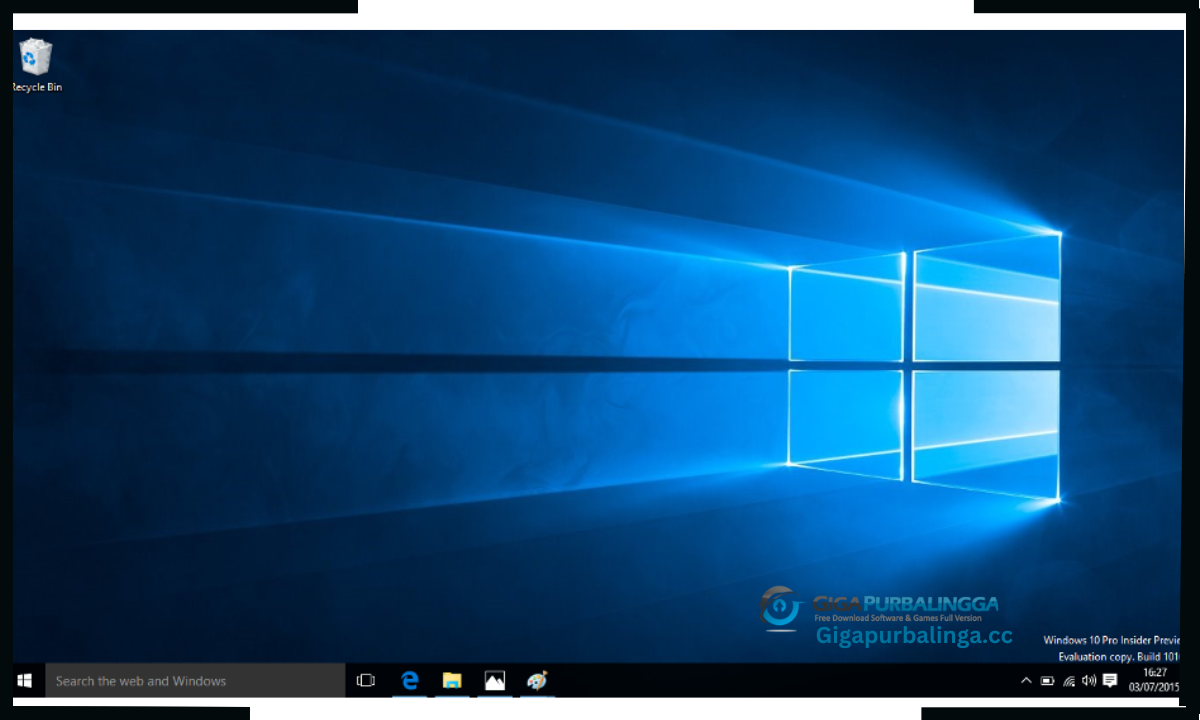Check the battery status icon
This screenshot has height=720, width=1200.
[x=1047, y=681]
